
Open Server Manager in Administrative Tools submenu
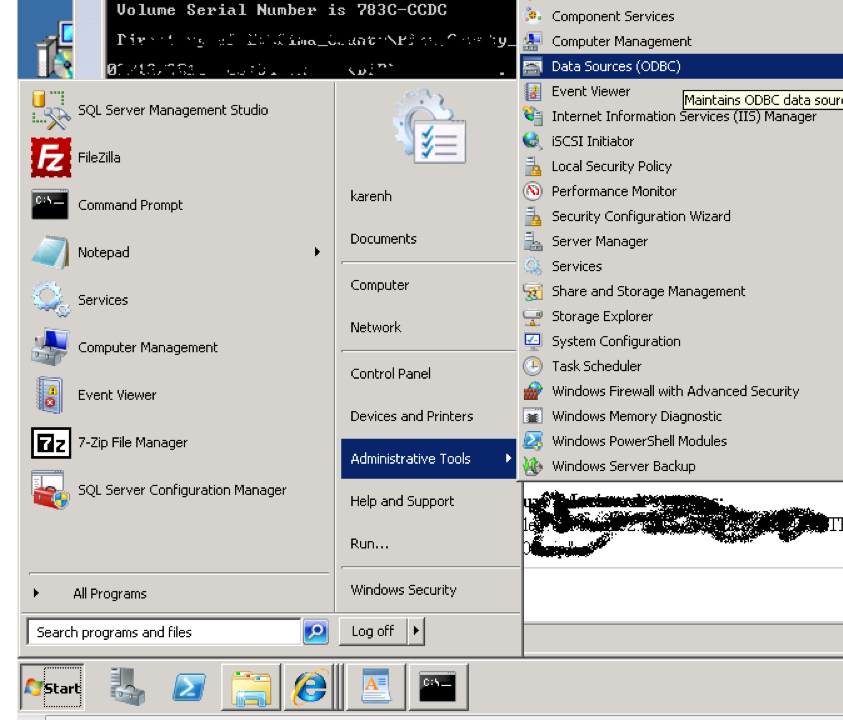tap(599, 241)
